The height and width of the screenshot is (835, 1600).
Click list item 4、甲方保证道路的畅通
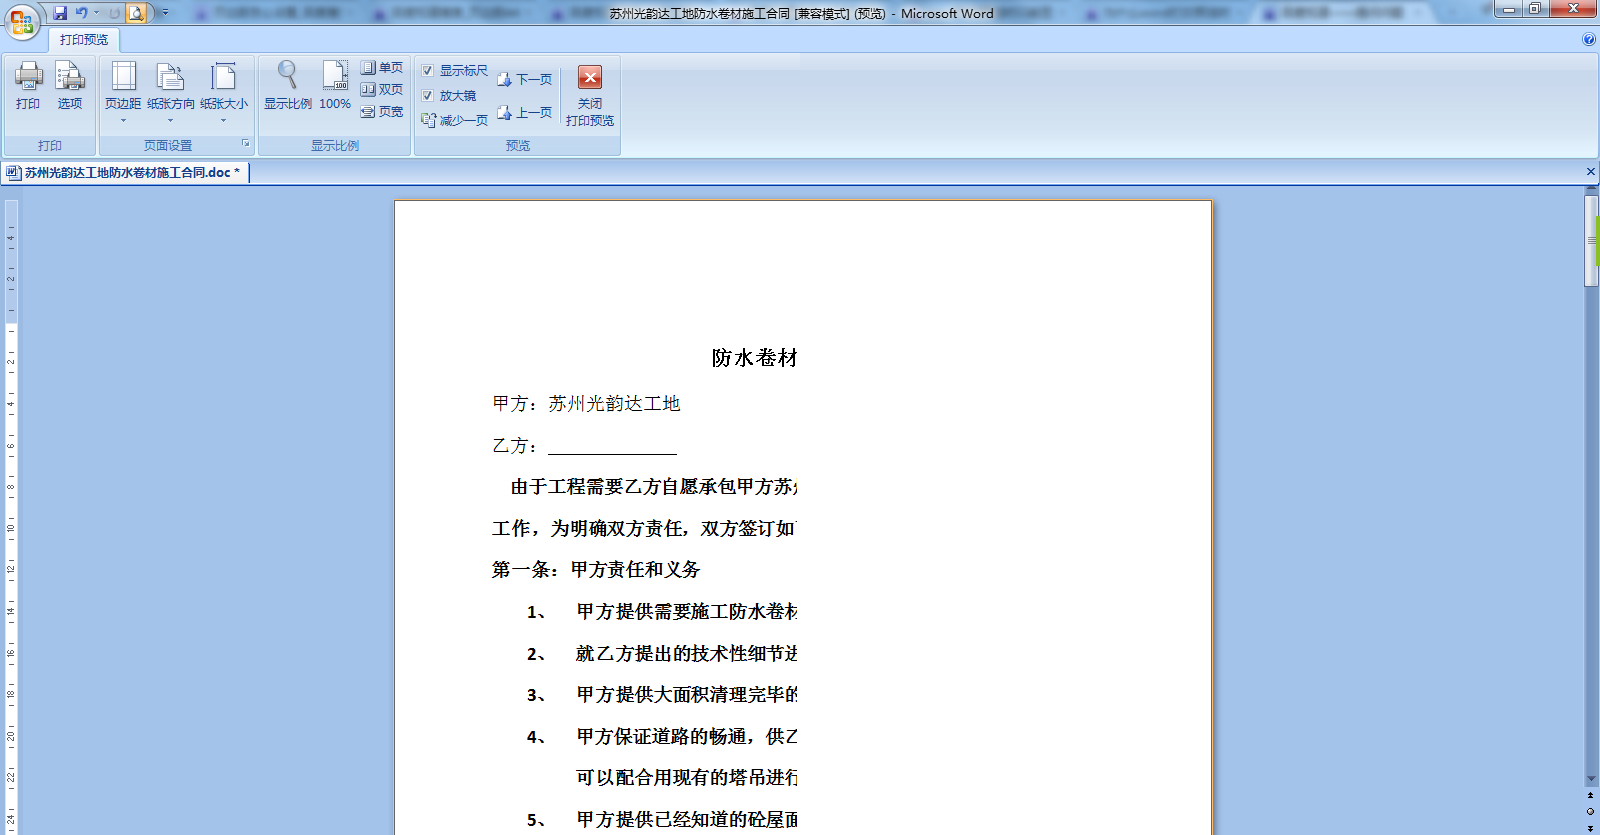click(662, 737)
